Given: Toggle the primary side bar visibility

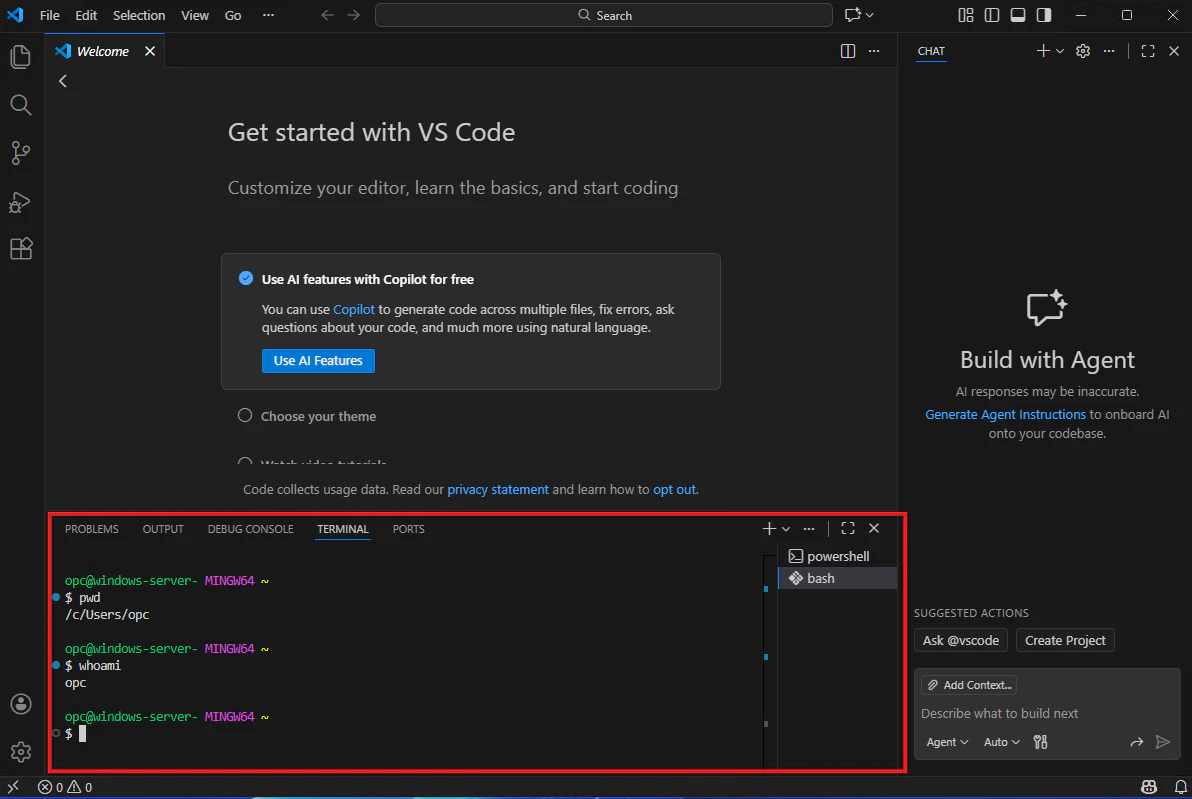Looking at the screenshot, I should (991, 15).
